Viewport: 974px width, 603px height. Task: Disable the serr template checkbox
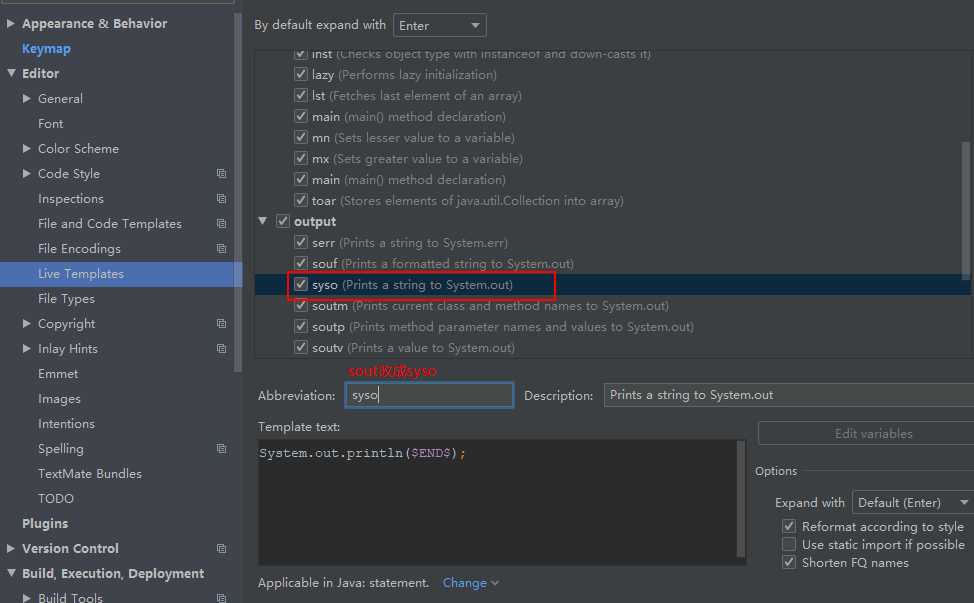point(301,242)
